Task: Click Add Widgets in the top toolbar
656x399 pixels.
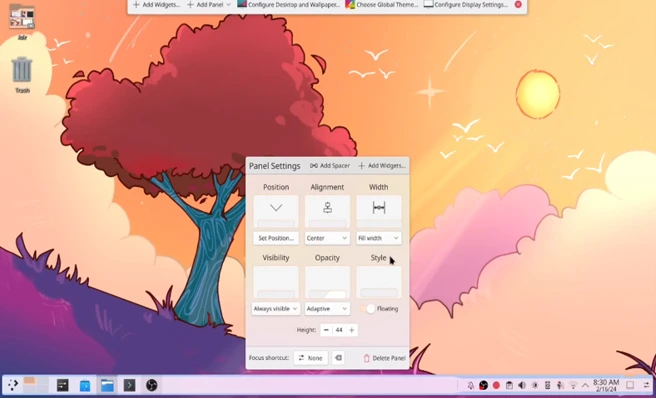Action: click(x=156, y=5)
